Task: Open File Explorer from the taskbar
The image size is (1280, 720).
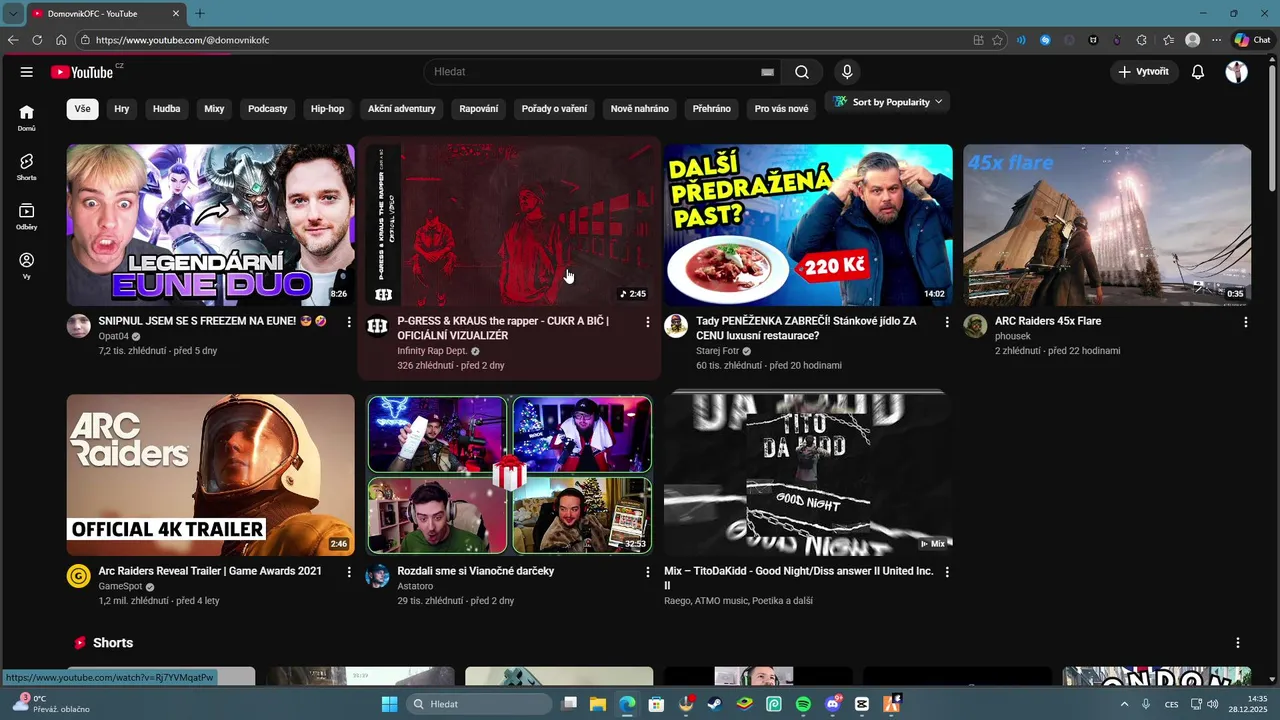Action: [597, 704]
